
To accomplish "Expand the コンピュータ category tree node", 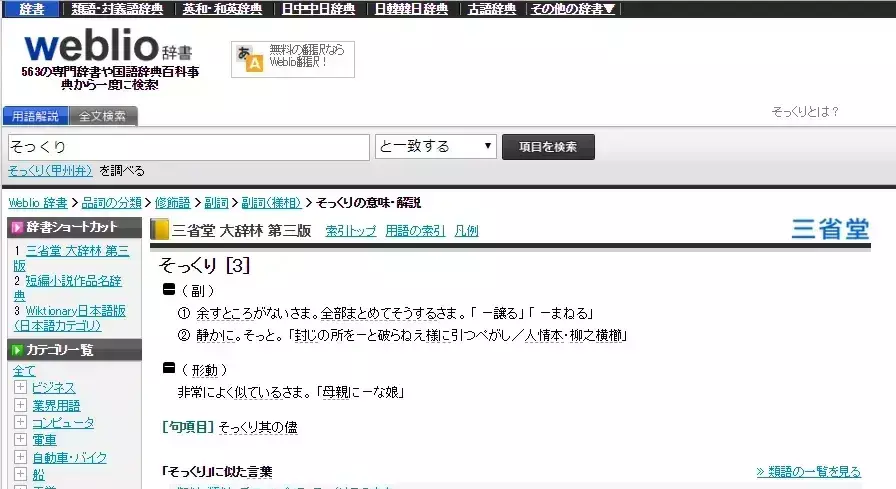I will coord(20,423).
